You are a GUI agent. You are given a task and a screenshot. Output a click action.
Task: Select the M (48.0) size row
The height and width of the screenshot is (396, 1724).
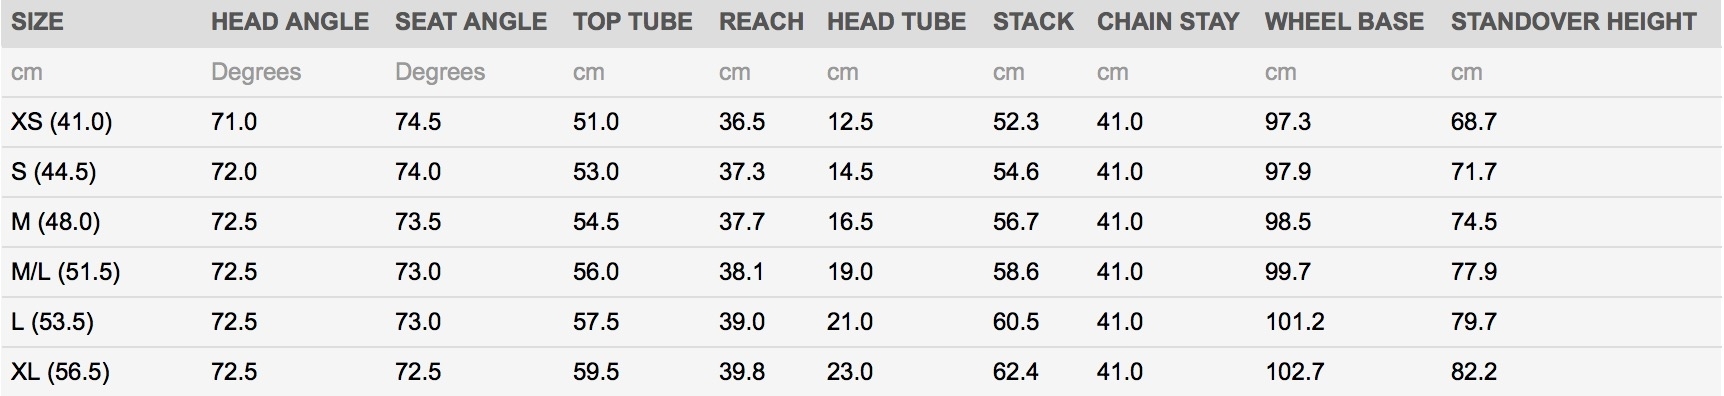(862, 222)
